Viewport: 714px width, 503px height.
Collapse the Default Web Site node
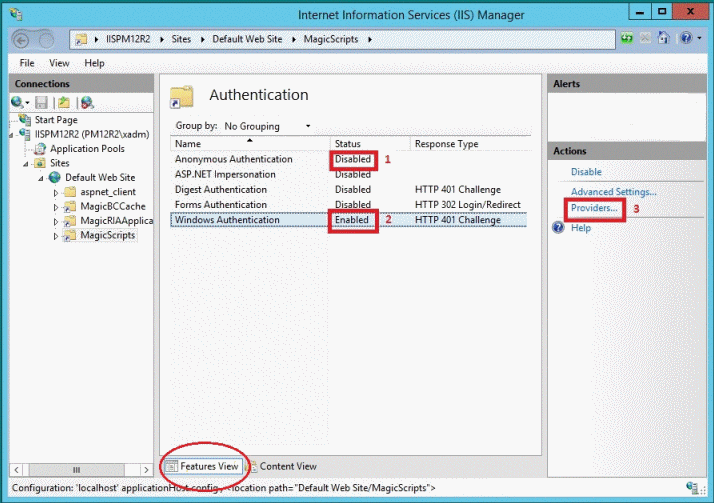coord(41,178)
